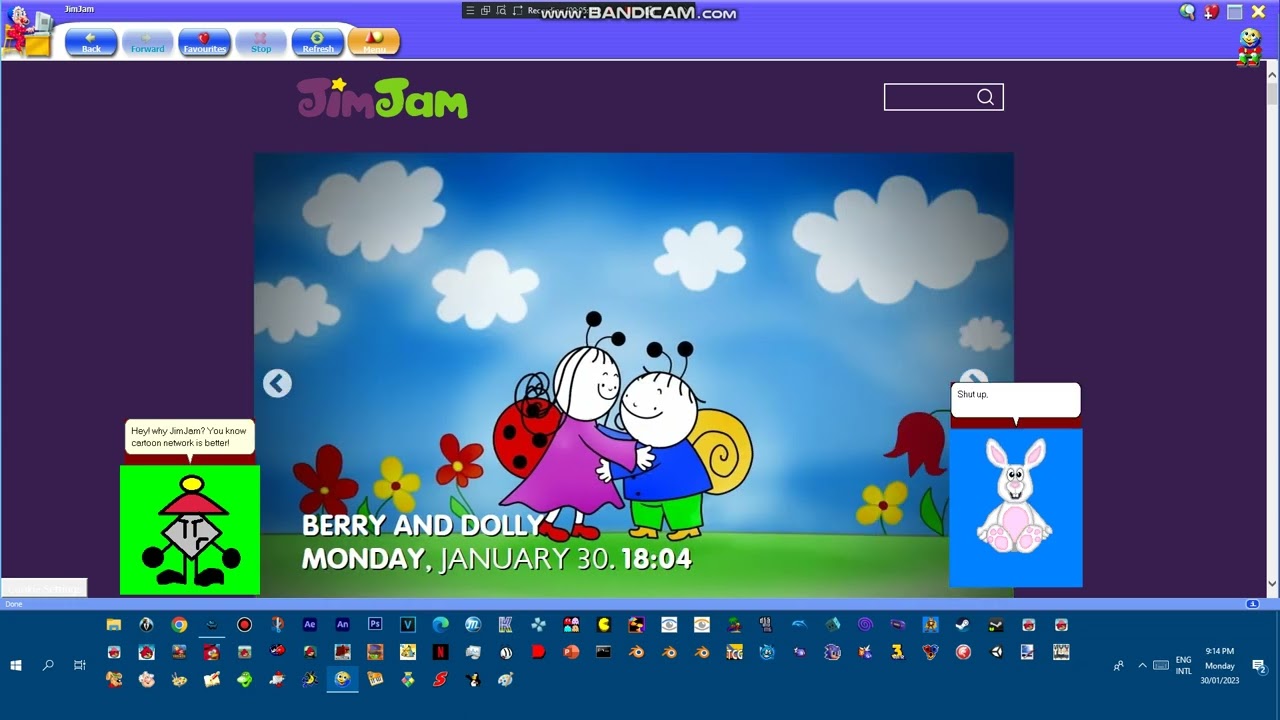Open the ENG INTL language switcher
Viewport: 1280px width, 720px height.
1184,665
